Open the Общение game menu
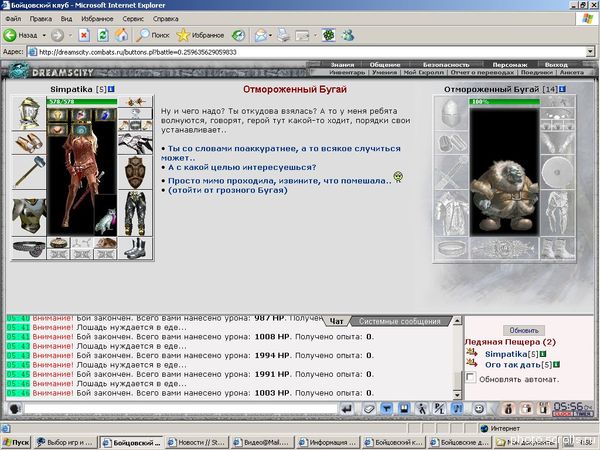The height and width of the screenshot is (450, 600). pos(385,65)
